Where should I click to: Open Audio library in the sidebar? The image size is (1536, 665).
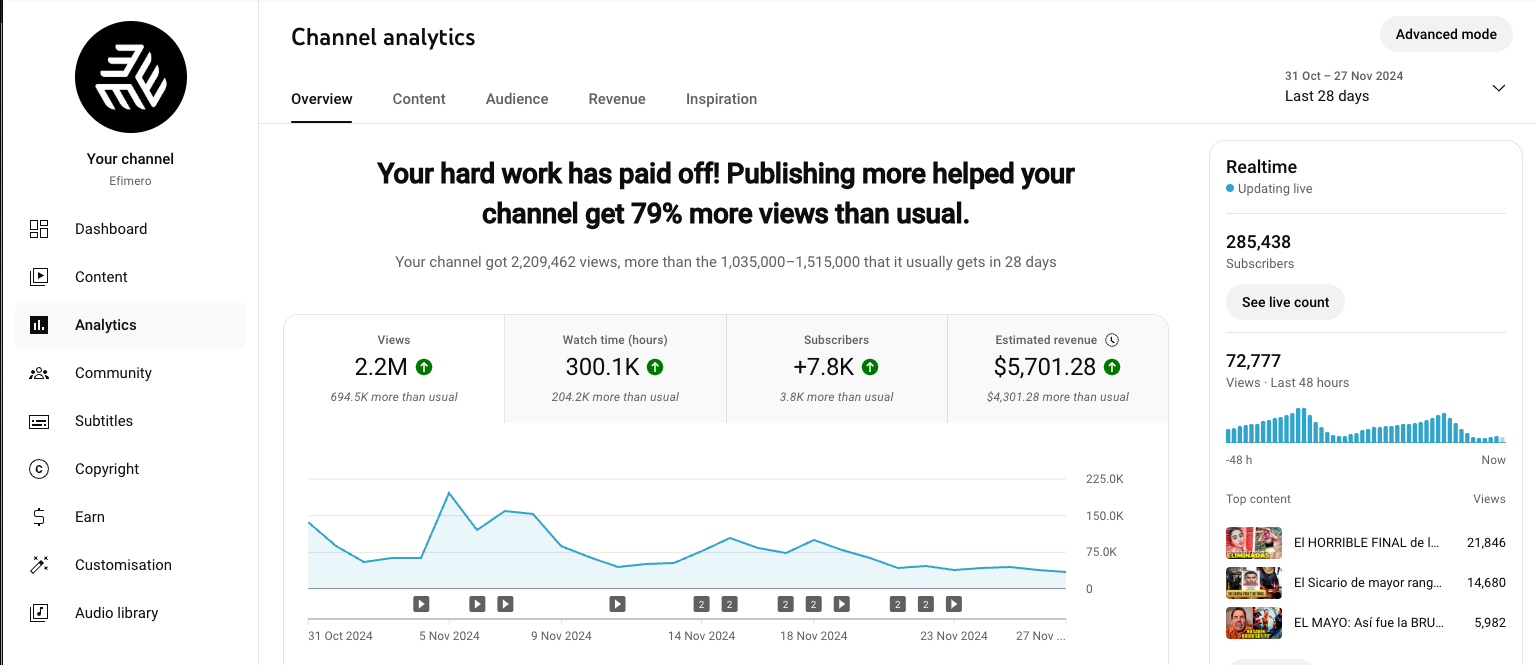coord(130,613)
